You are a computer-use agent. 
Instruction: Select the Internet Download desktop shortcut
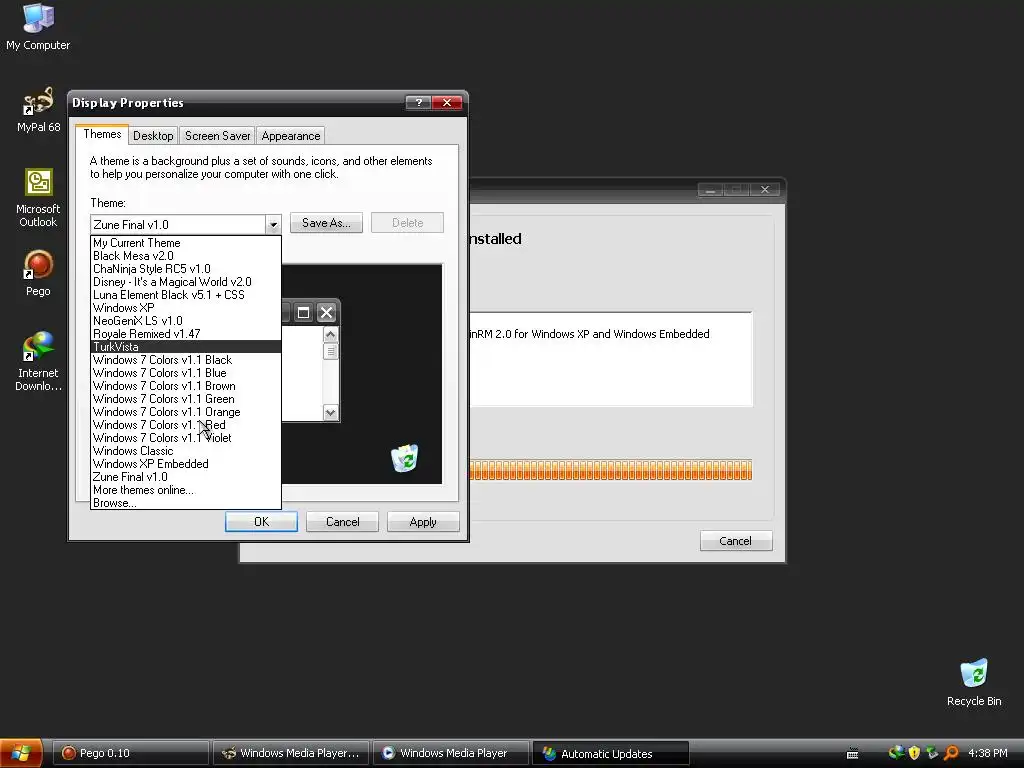click(38, 361)
